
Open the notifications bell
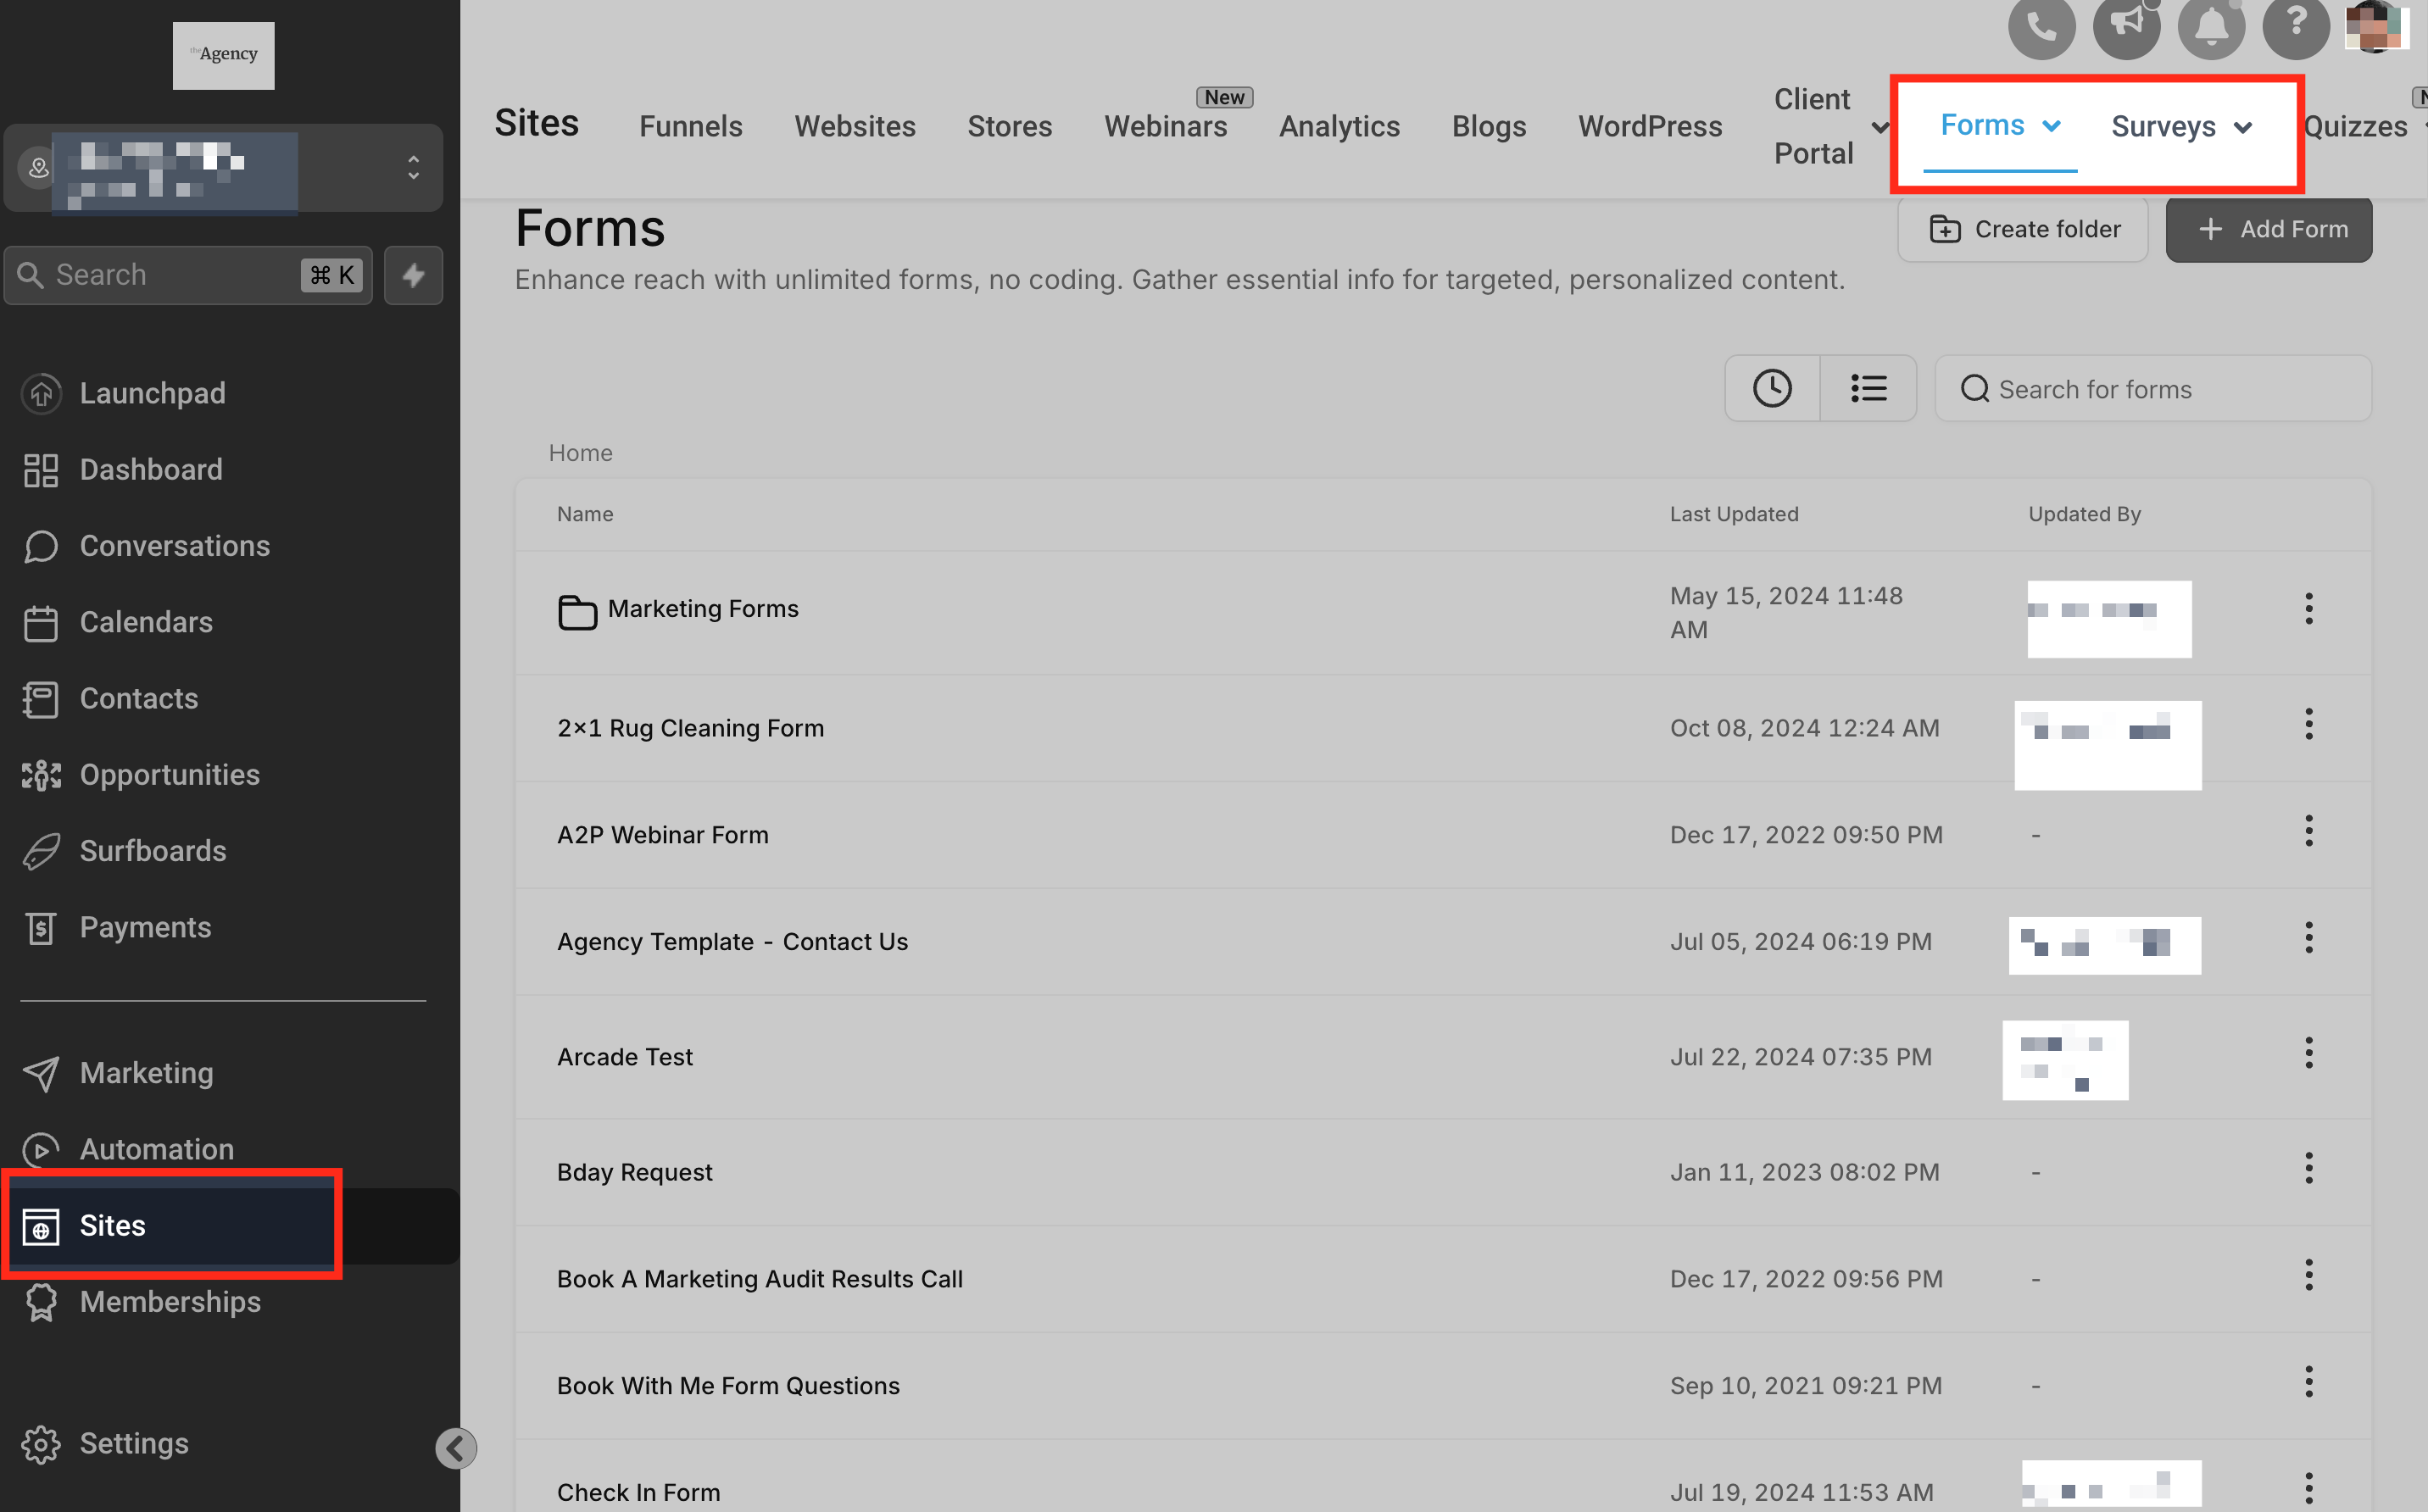tap(2211, 27)
